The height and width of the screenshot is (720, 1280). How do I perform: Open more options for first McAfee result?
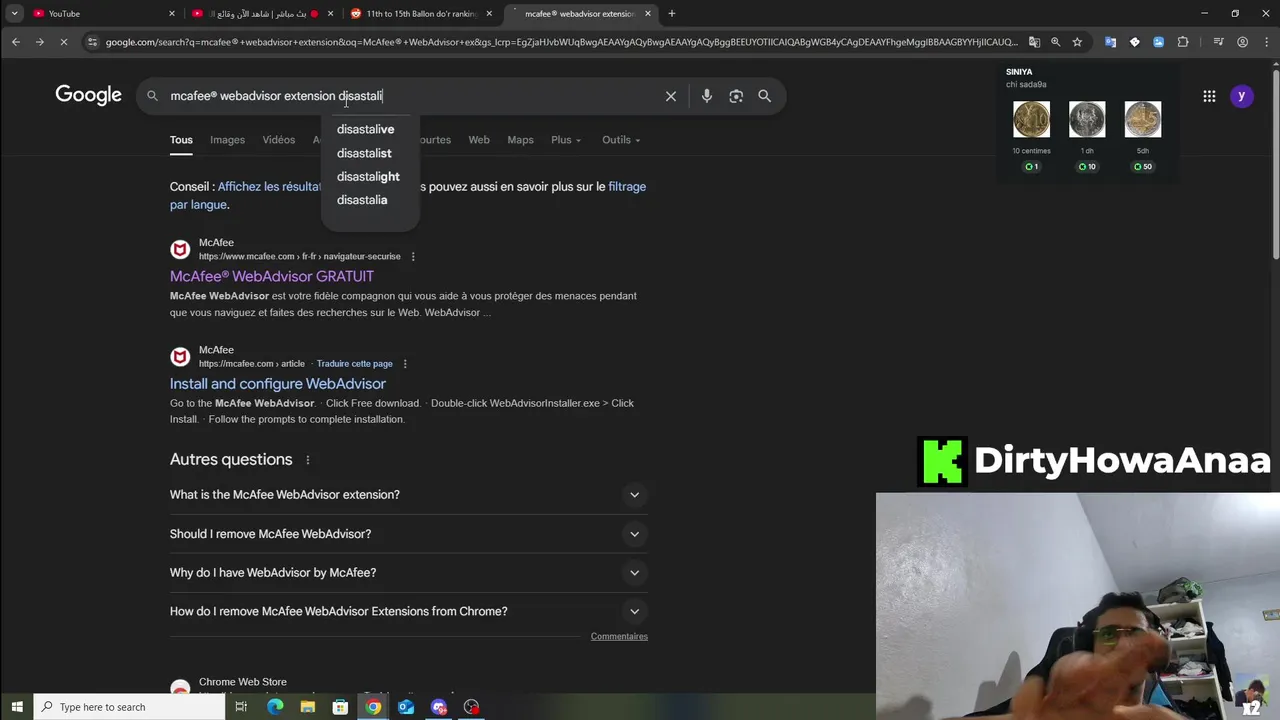point(412,256)
